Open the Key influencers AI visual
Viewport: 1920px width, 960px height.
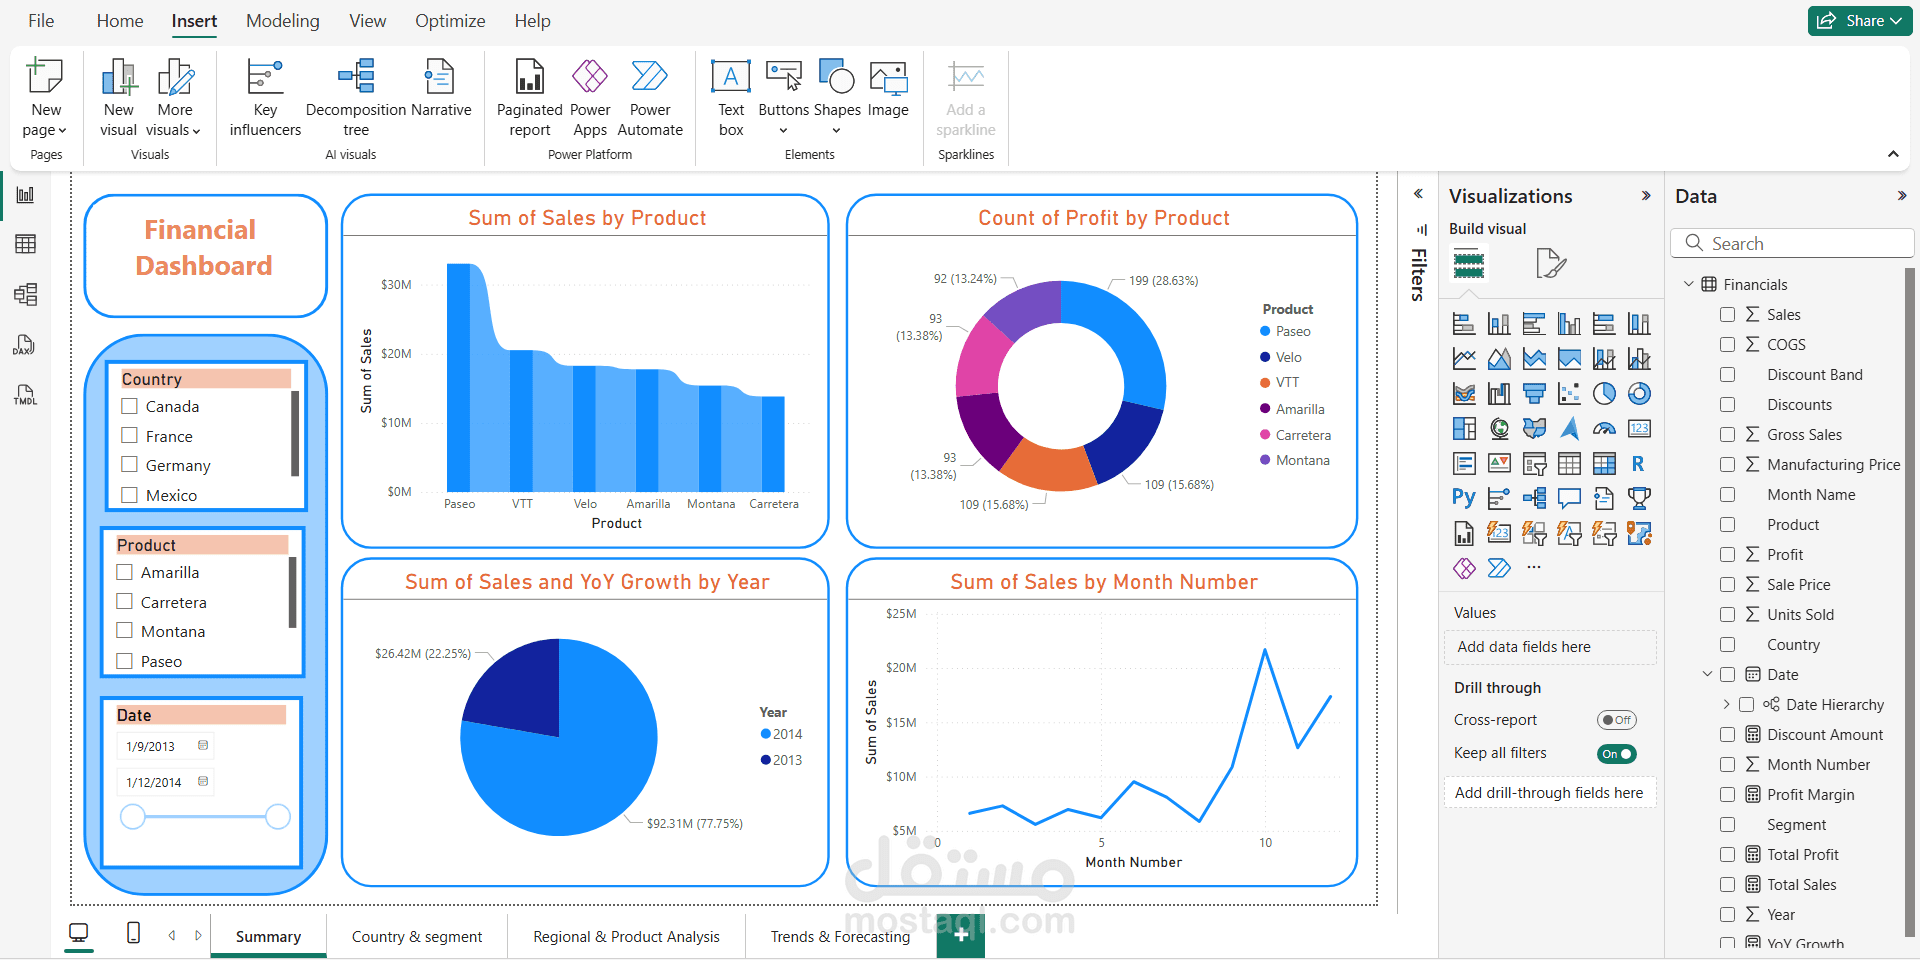263,95
